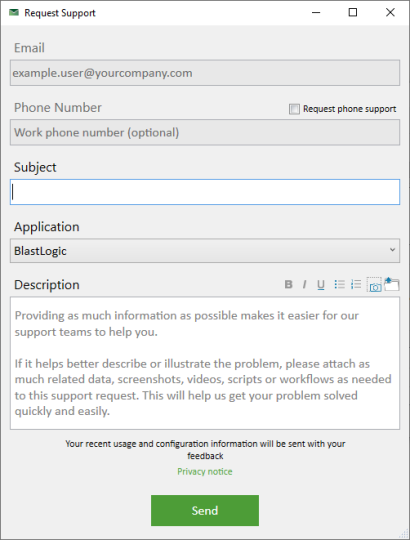Image resolution: width=410 pixels, height=540 pixels.
Task: Click the Subject text box
Action: coord(205,192)
